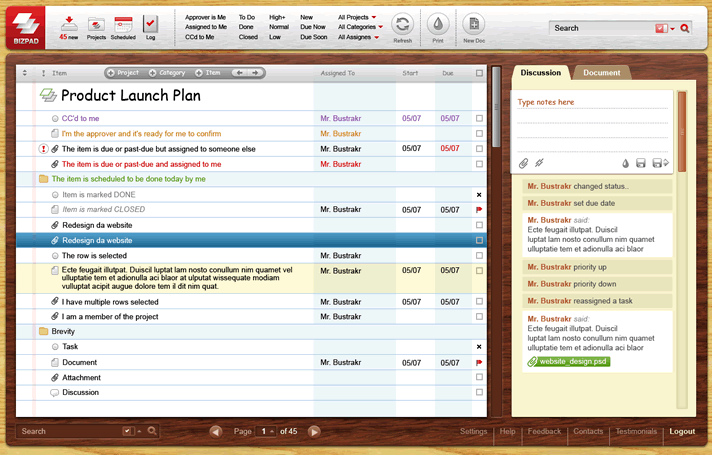Click the red alert icon on the past-due row

43,148
